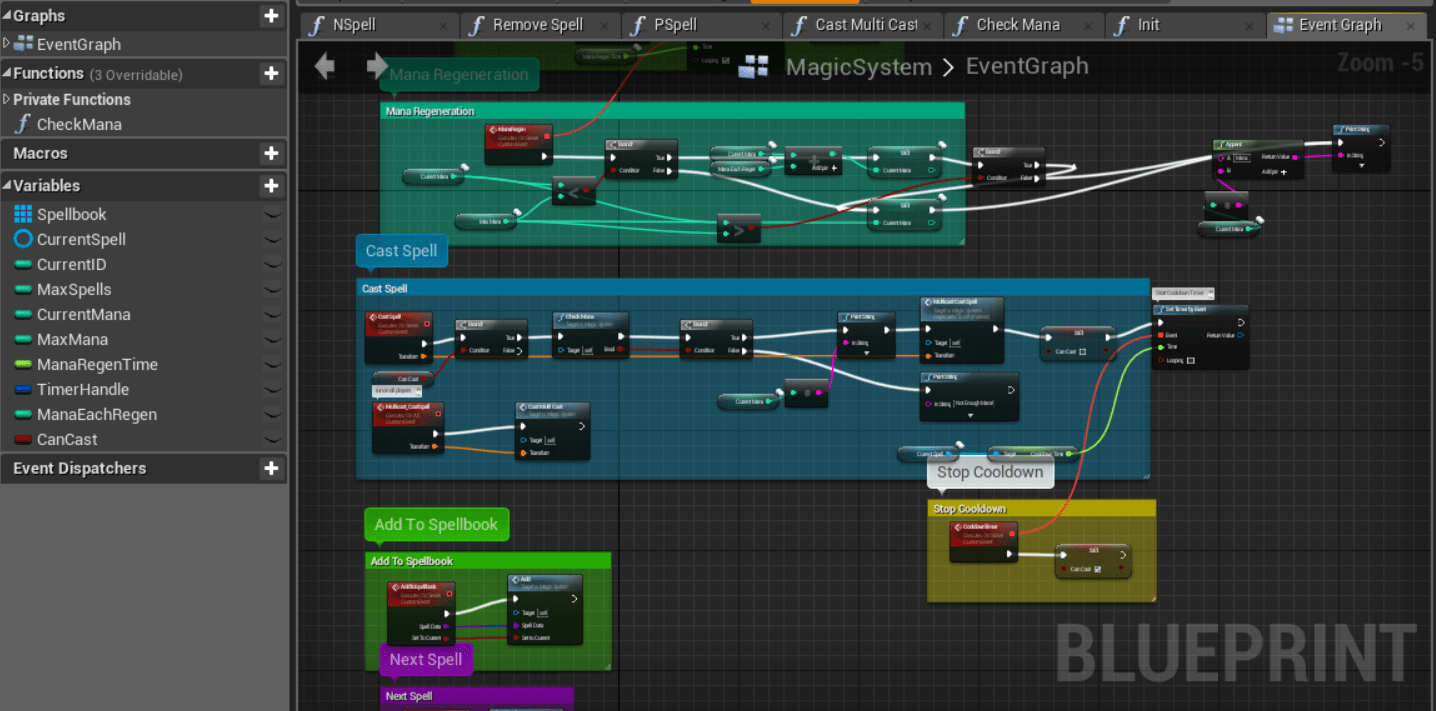Select the ManaRegen red custom event node

point(518,144)
